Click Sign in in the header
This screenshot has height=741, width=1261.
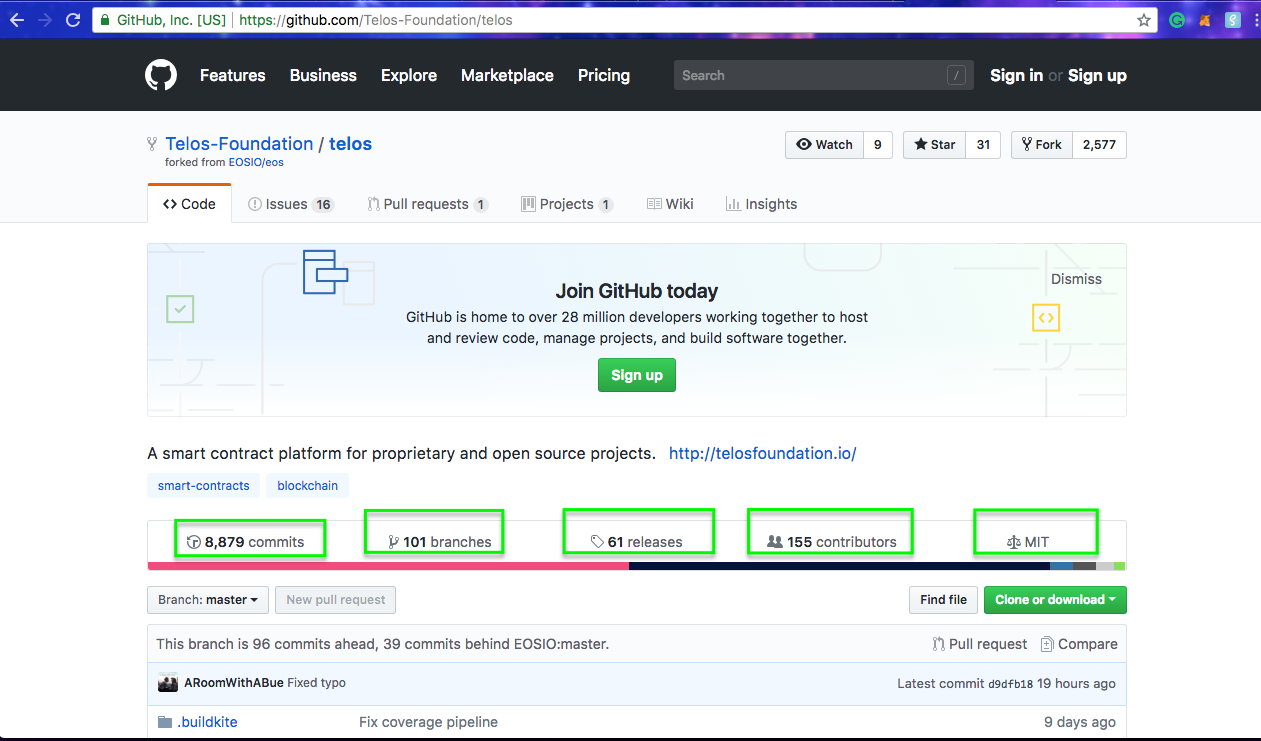[1016, 75]
